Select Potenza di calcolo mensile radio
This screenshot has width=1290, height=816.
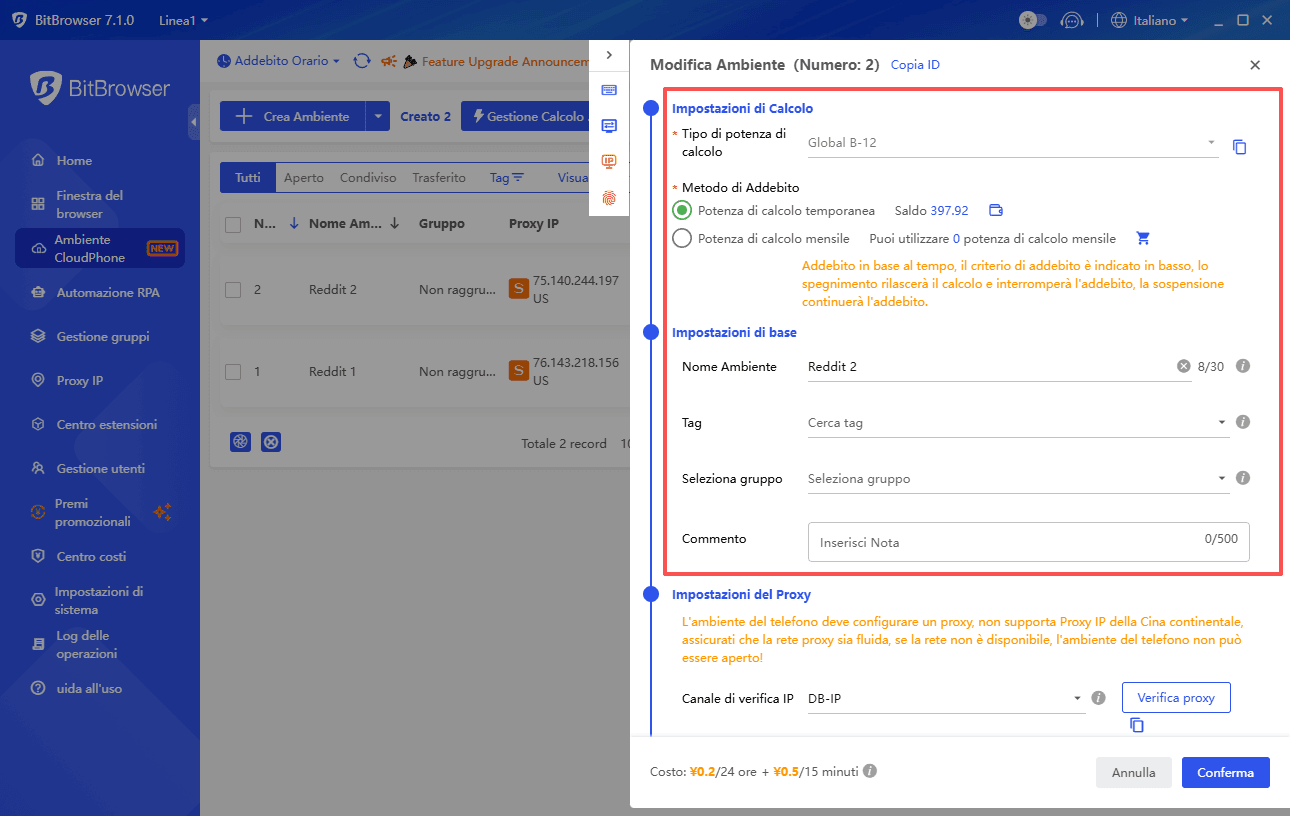682,239
